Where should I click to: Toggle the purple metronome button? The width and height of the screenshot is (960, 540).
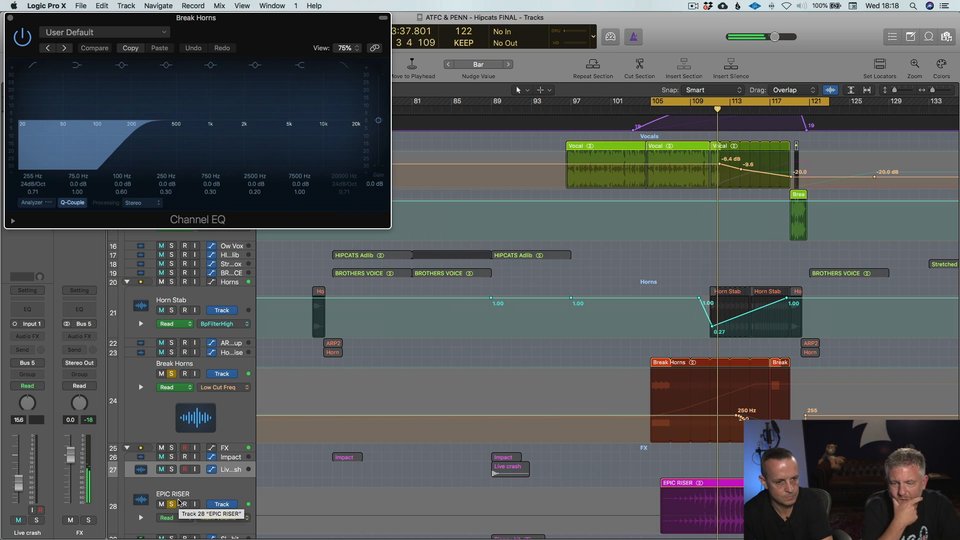pyautogui.click(x=633, y=37)
